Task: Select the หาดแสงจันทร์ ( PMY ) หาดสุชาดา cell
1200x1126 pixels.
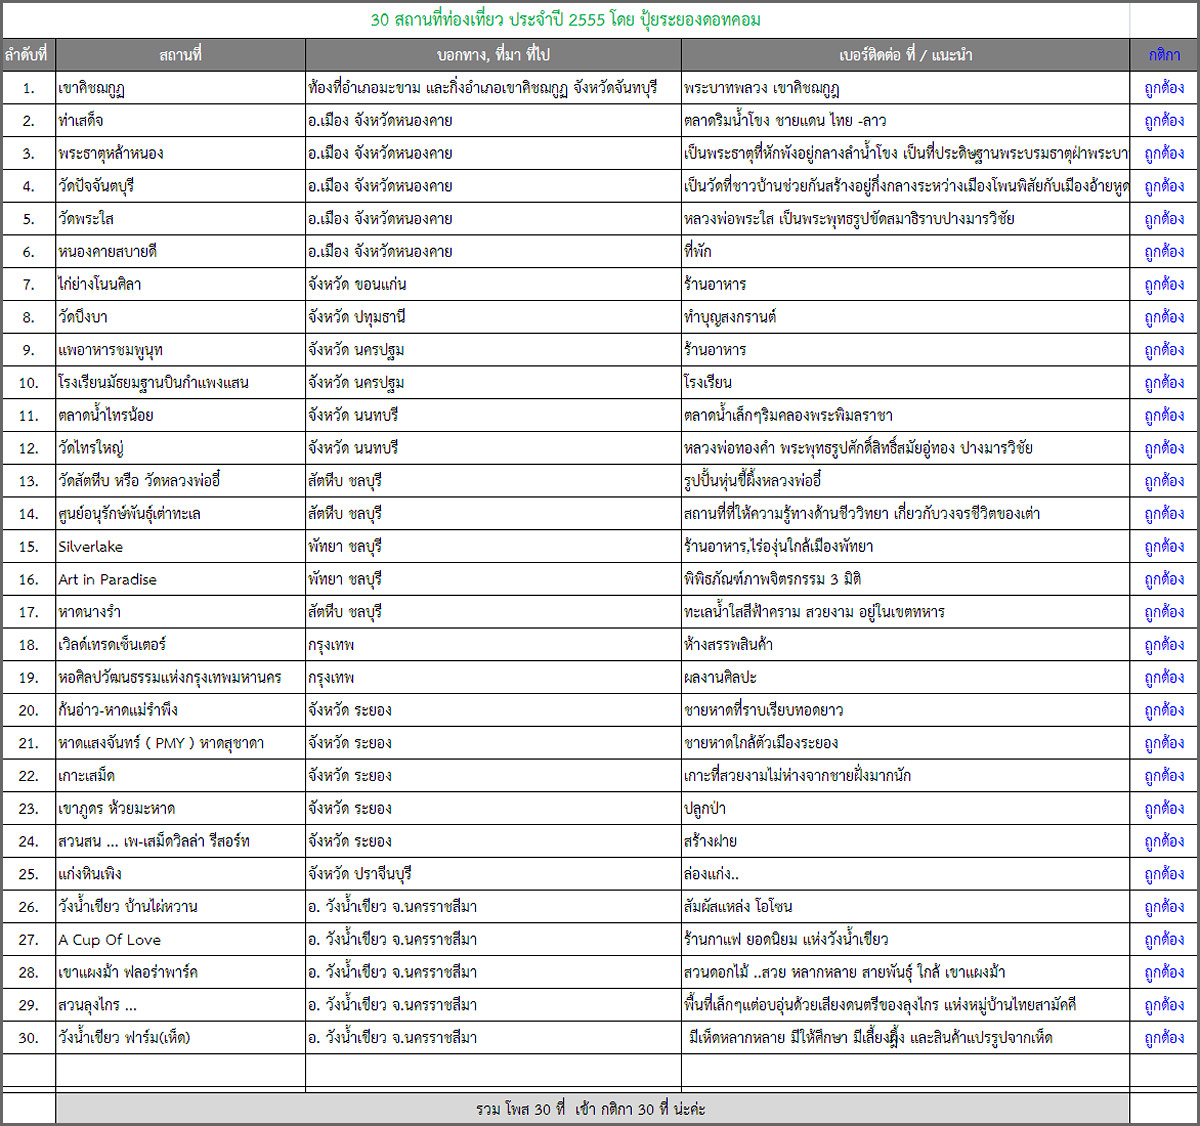Action: click(x=161, y=743)
